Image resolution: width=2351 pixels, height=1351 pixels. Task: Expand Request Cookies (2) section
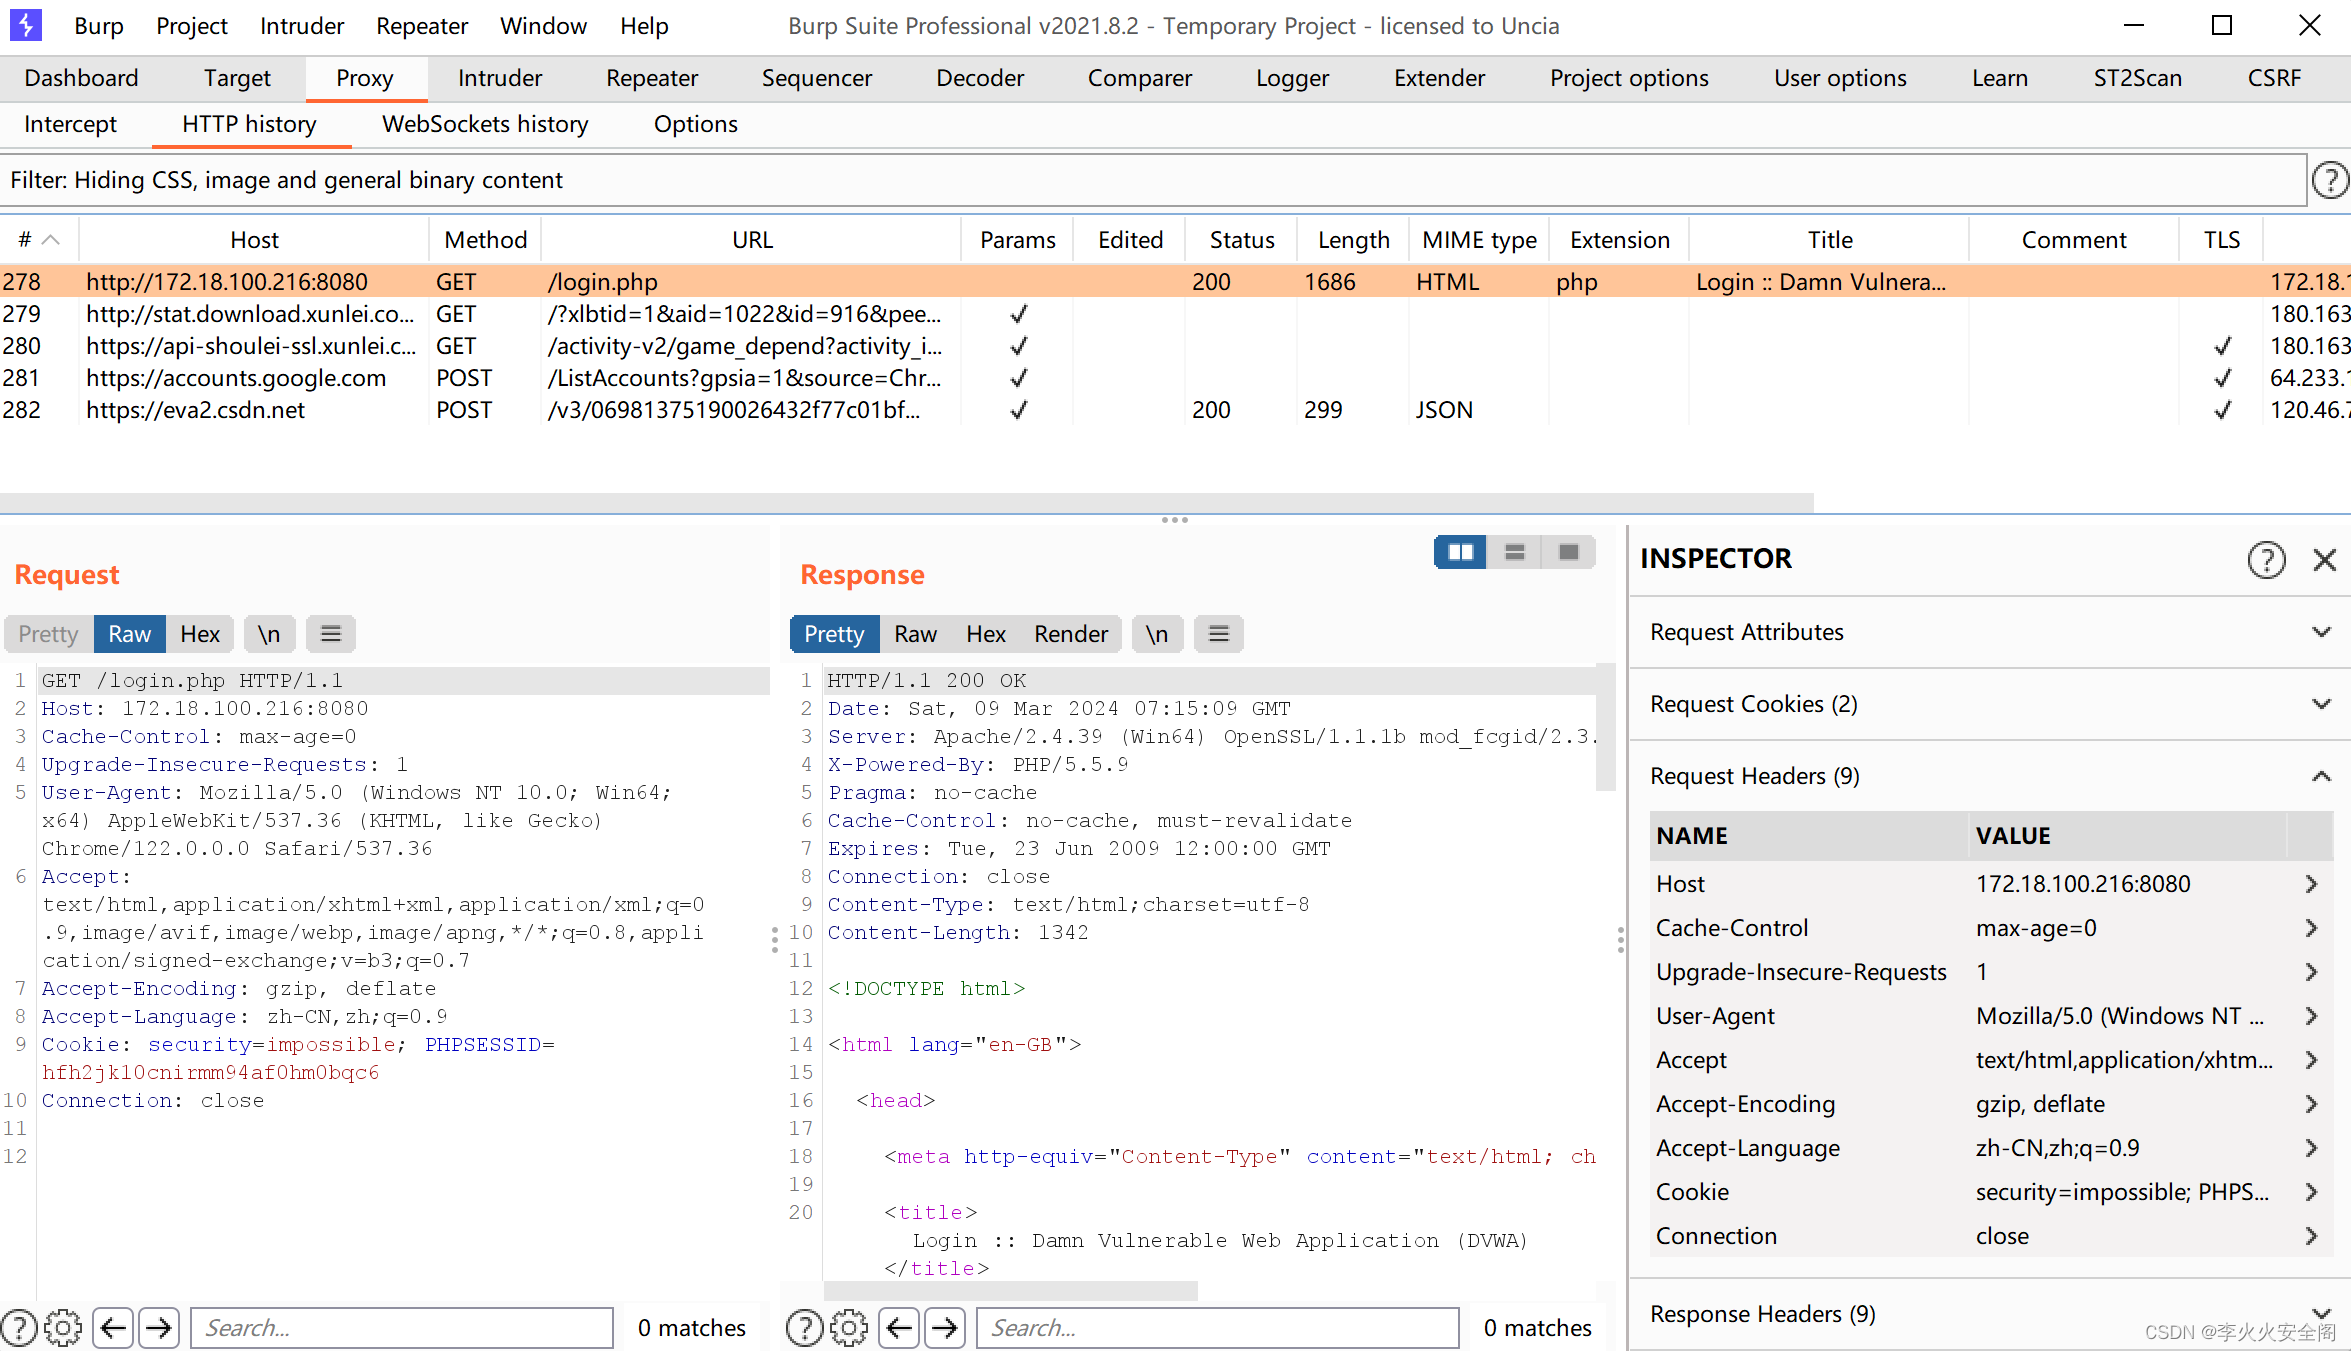click(x=1990, y=704)
